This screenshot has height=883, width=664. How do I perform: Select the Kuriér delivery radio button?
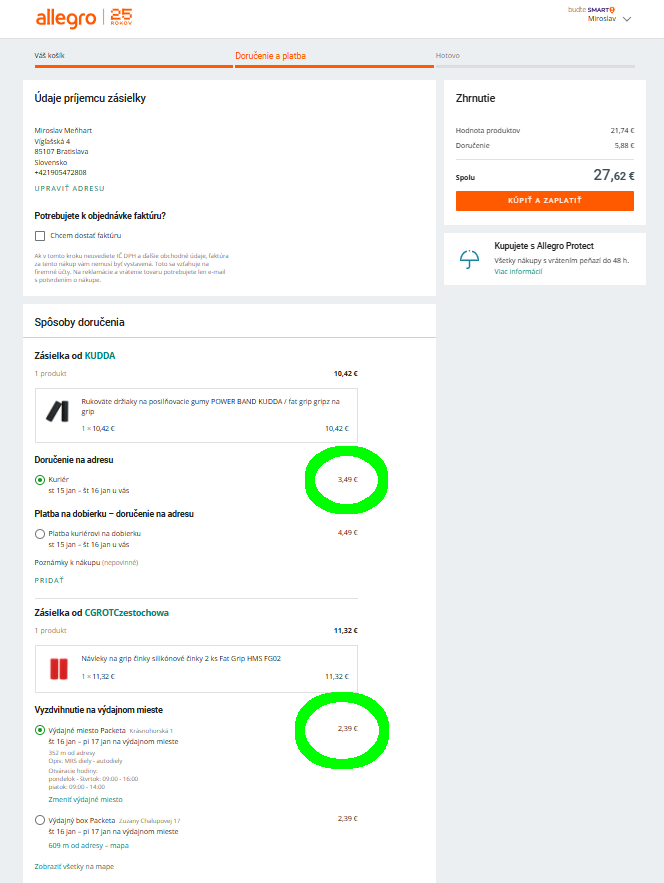click(x=40, y=480)
